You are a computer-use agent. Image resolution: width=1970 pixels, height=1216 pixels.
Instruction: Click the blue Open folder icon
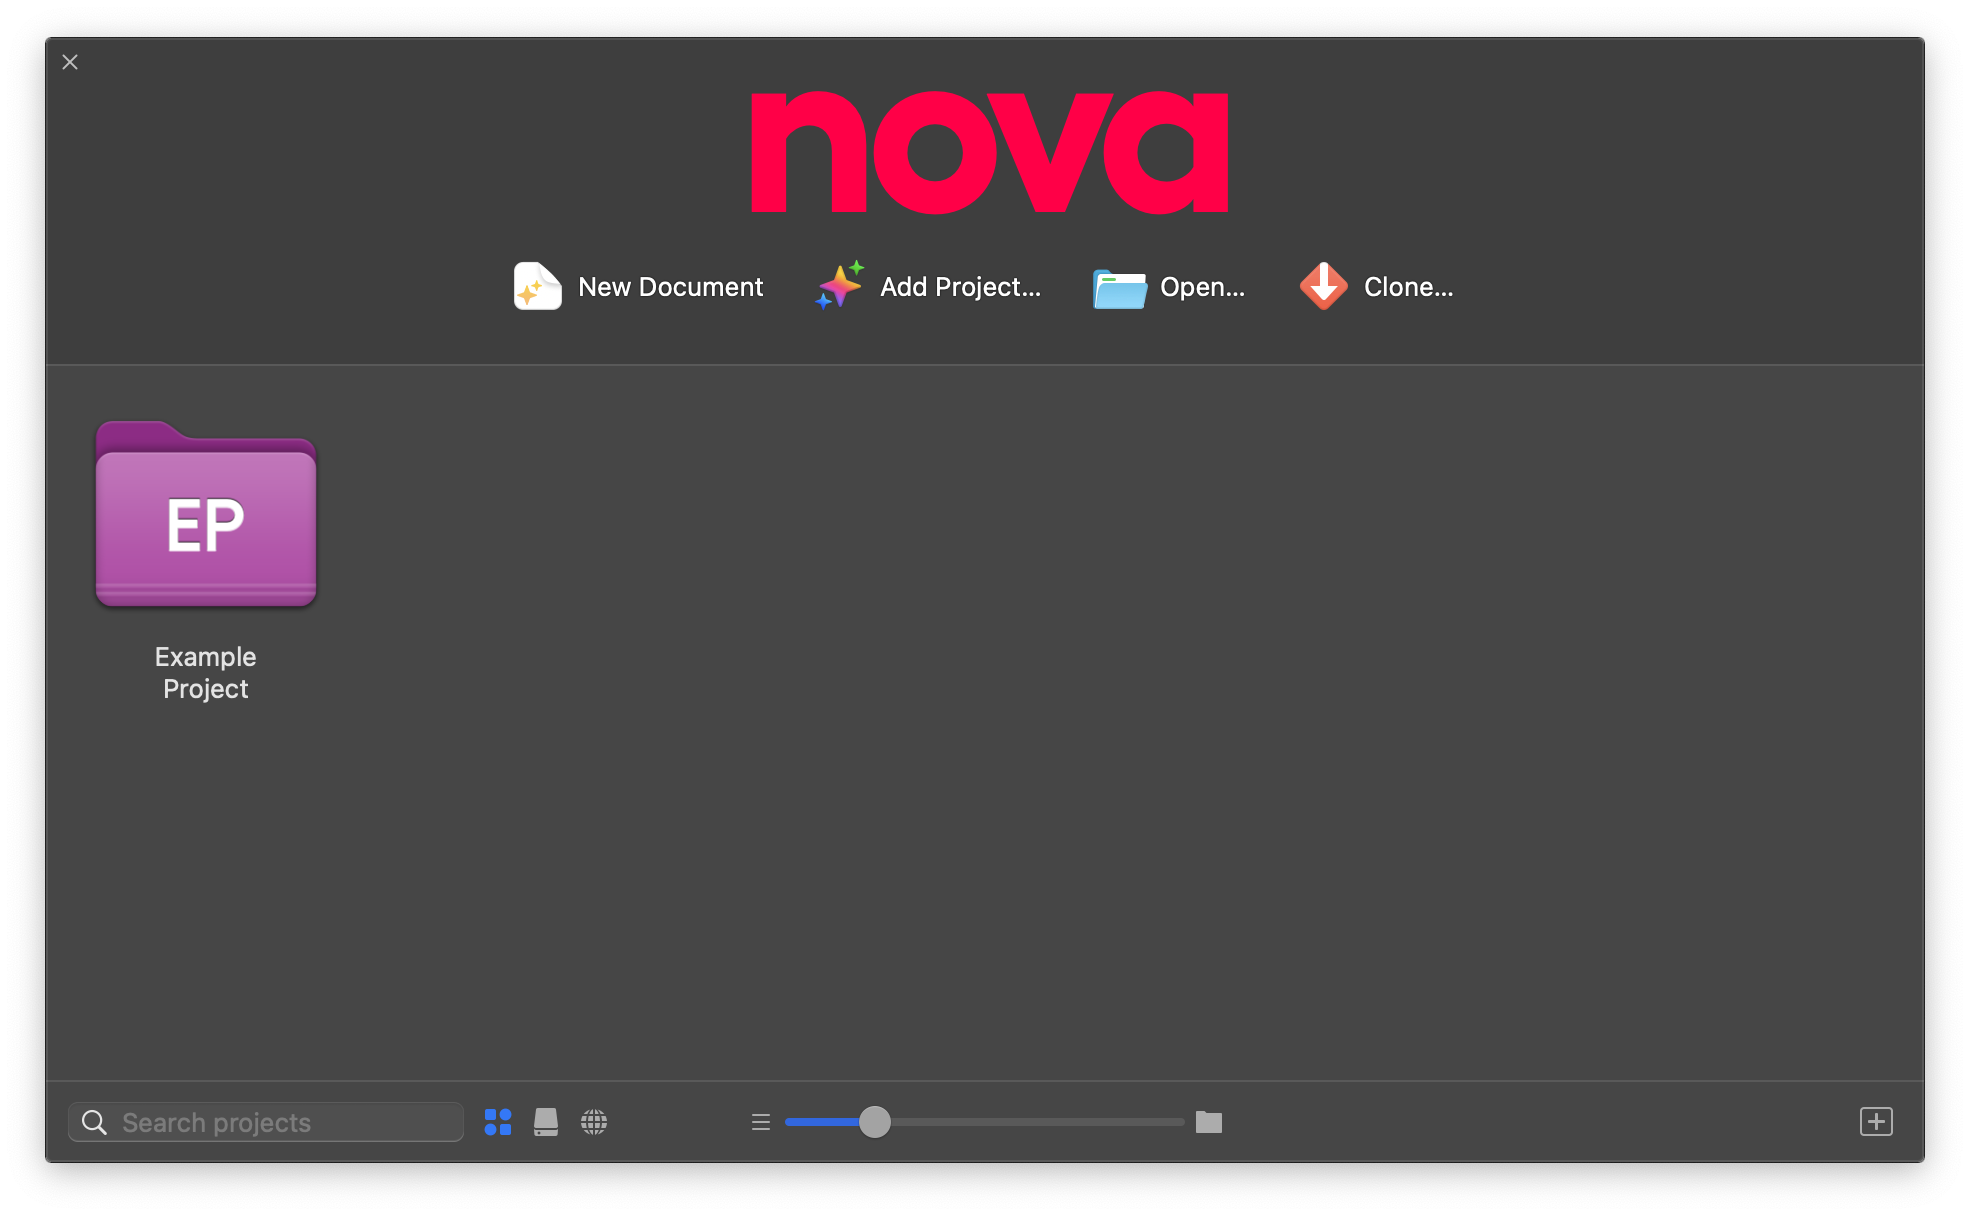pyautogui.click(x=1119, y=289)
